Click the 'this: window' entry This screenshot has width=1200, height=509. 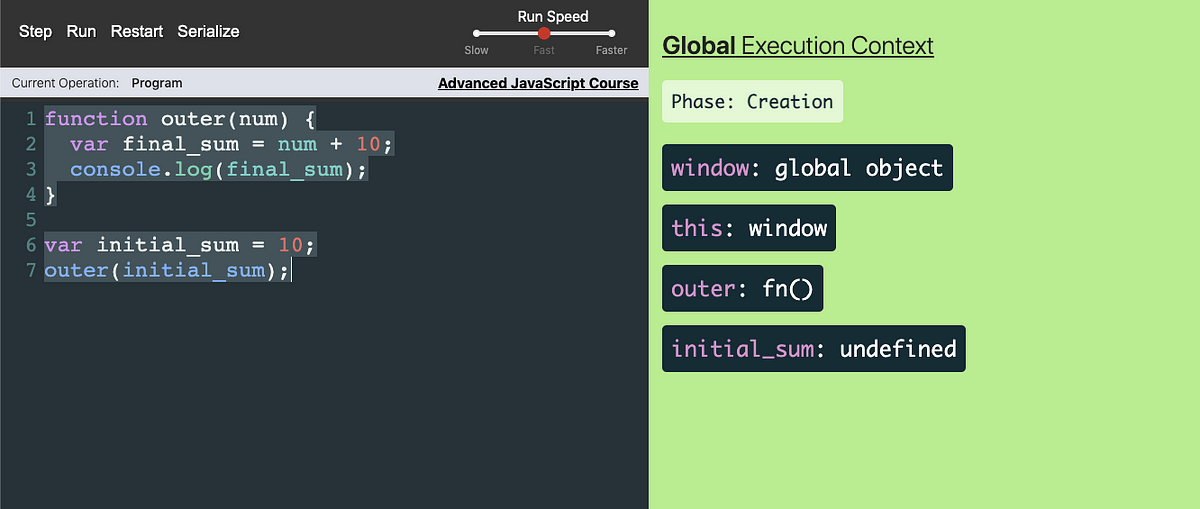point(749,228)
